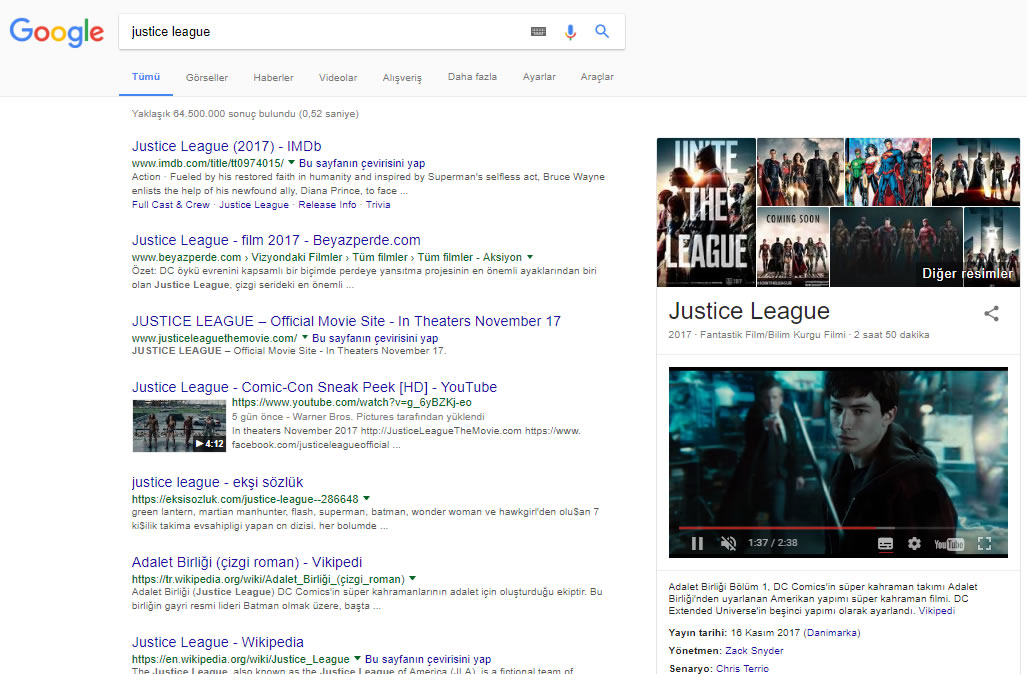Open Justice League (2017) - IMDb result
1027x674 pixels.
pos(227,146)
